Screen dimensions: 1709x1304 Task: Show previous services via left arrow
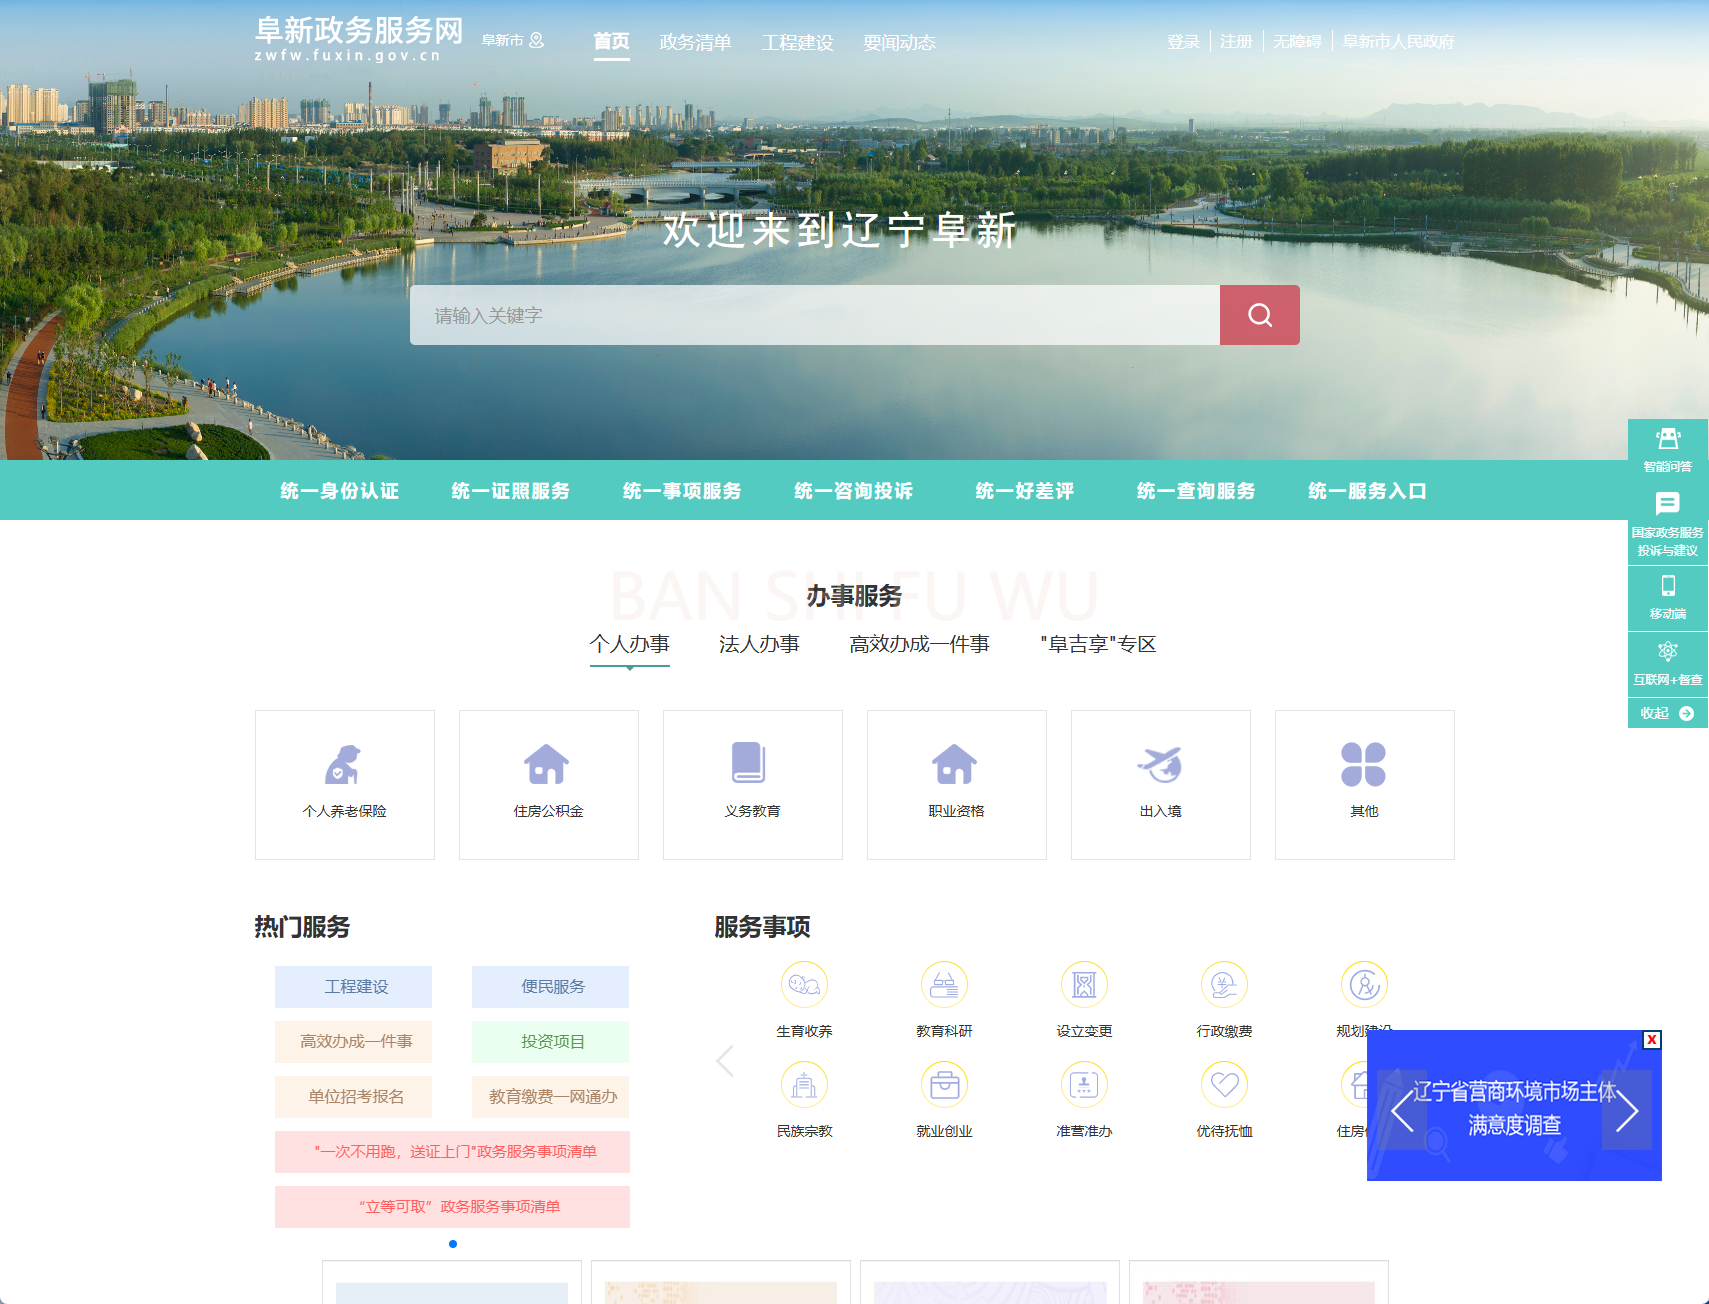[x=724, y=1062]
